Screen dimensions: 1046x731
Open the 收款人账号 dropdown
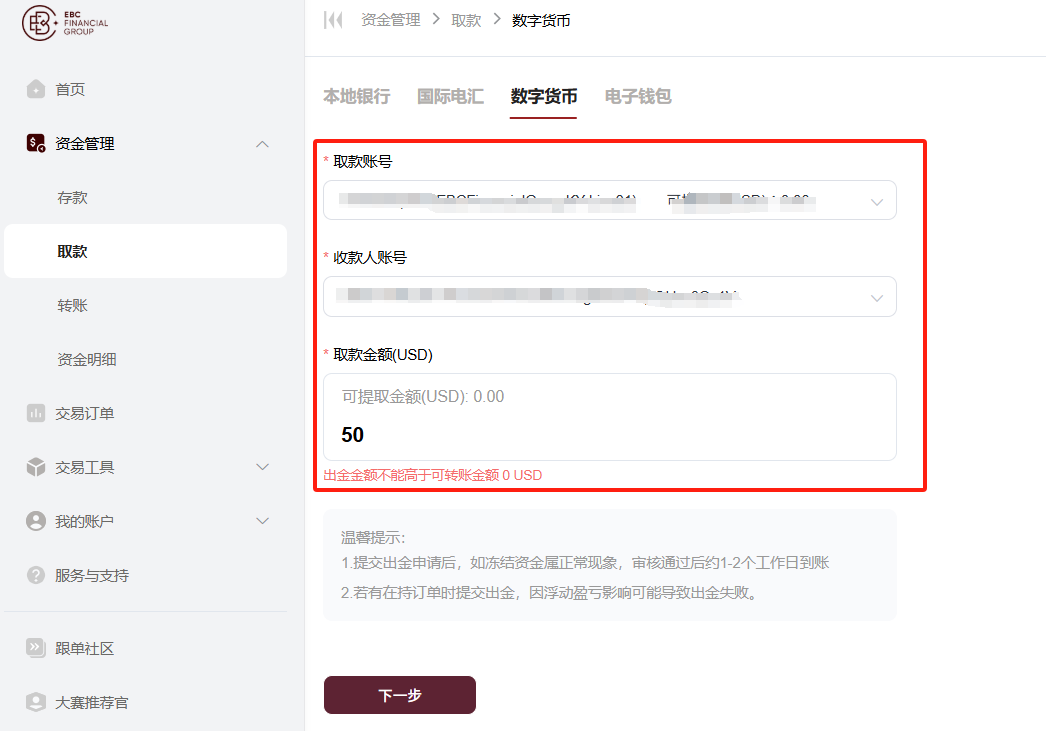[610, 297]
